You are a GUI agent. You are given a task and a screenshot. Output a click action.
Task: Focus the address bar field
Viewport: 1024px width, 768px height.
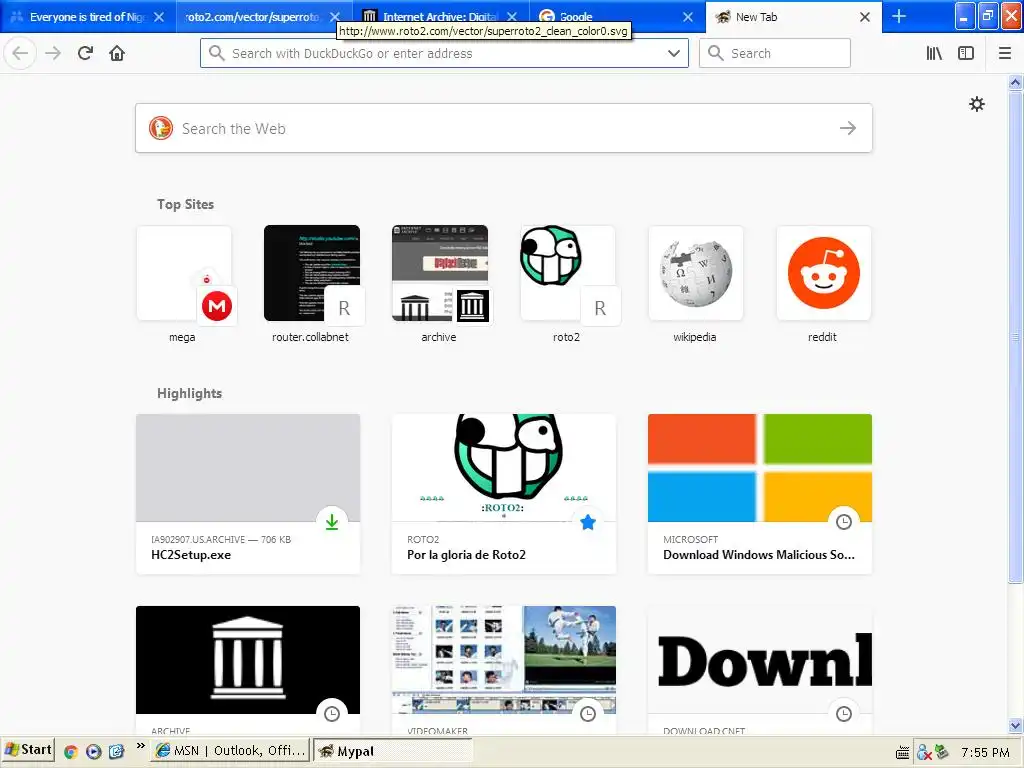pyautogui.click(x=444, y=53)
